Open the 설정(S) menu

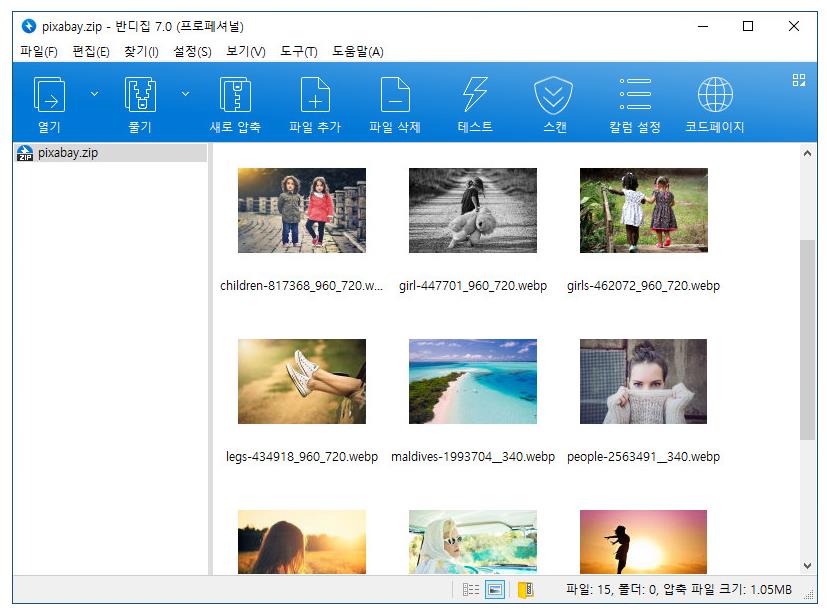(x=193, y=52)
